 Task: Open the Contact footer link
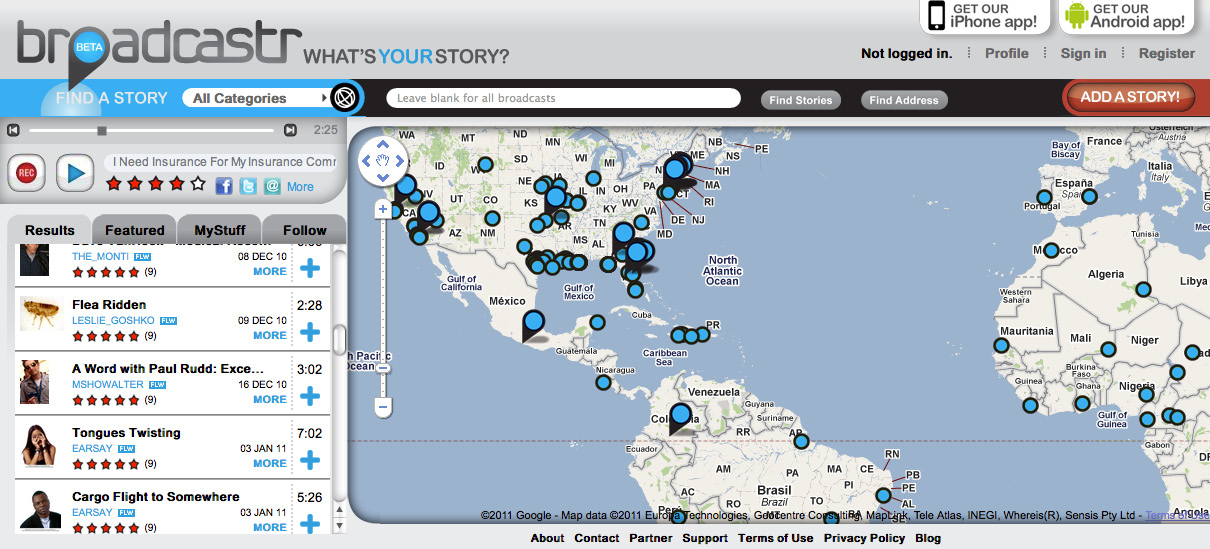597,538
